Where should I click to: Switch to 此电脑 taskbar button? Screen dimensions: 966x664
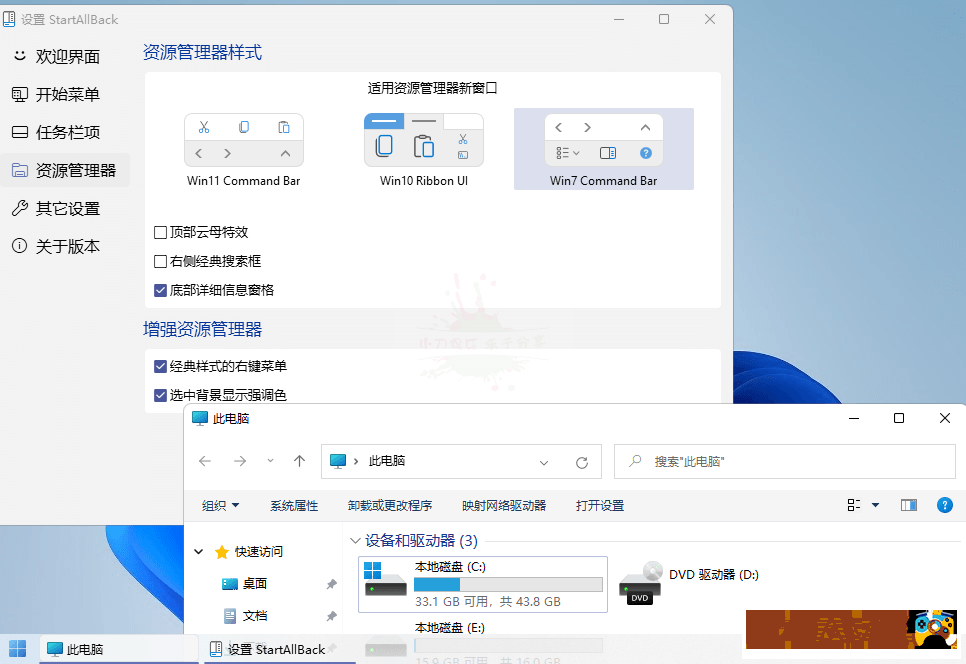(119, 649)
